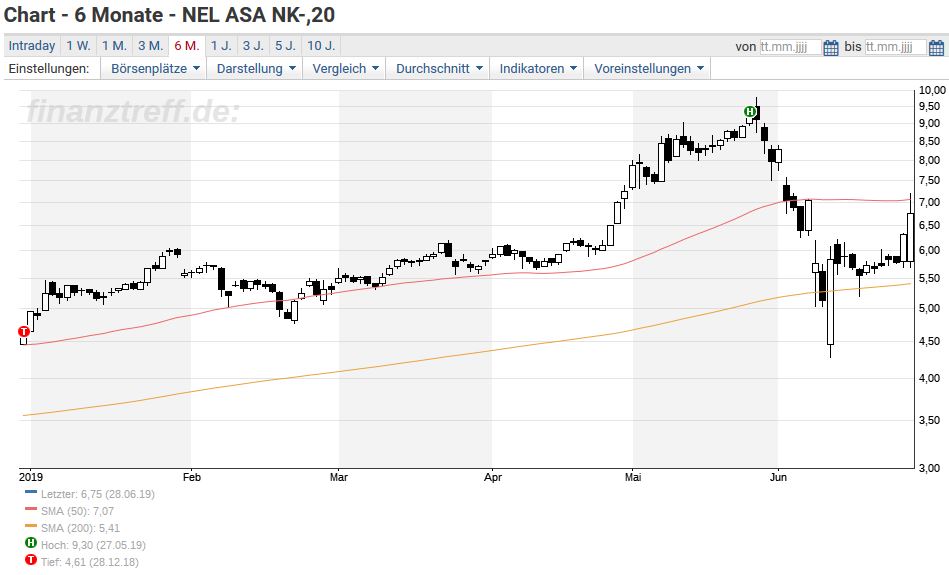Image resolution: width=949 pixels, height=575 pixels.
Task: Click the '3,00' price axis label
Action: pyautogui.click(x=930, y=468)
